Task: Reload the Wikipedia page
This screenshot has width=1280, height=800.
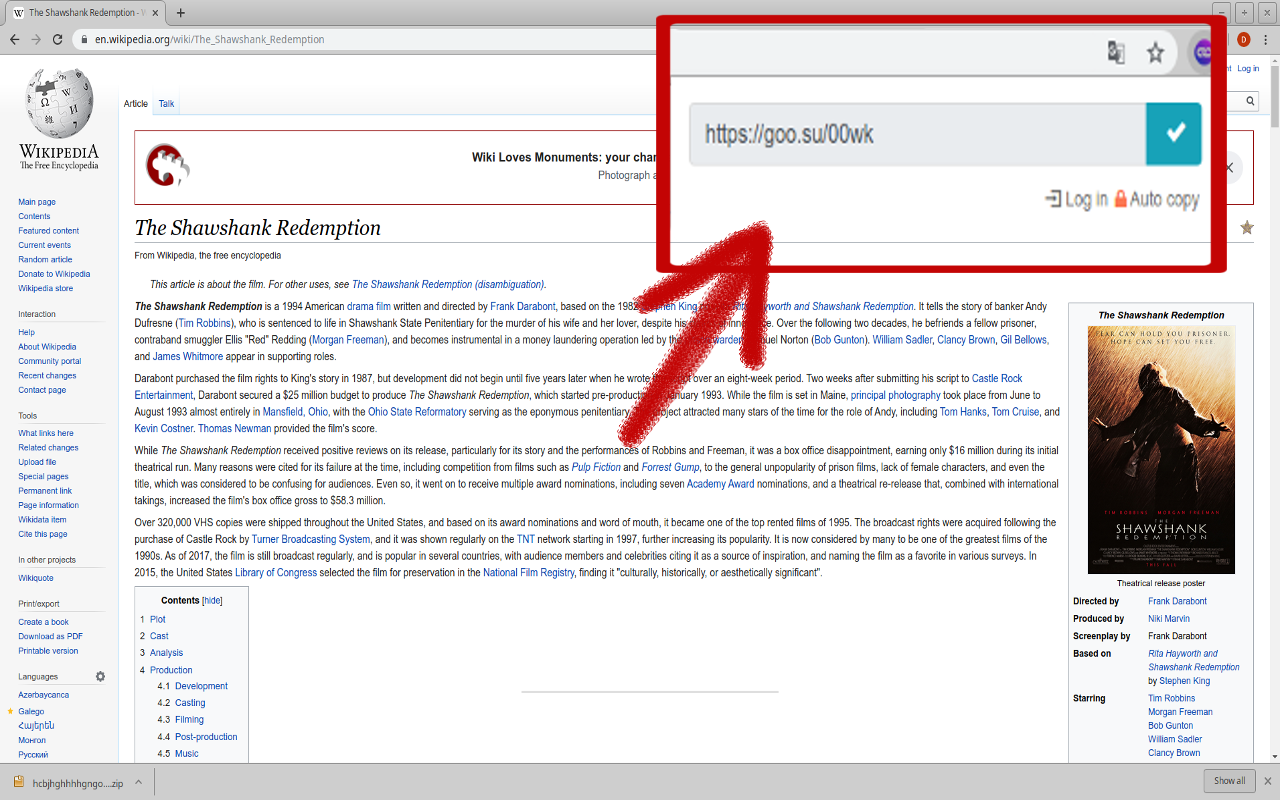Action: pos(58,39)
